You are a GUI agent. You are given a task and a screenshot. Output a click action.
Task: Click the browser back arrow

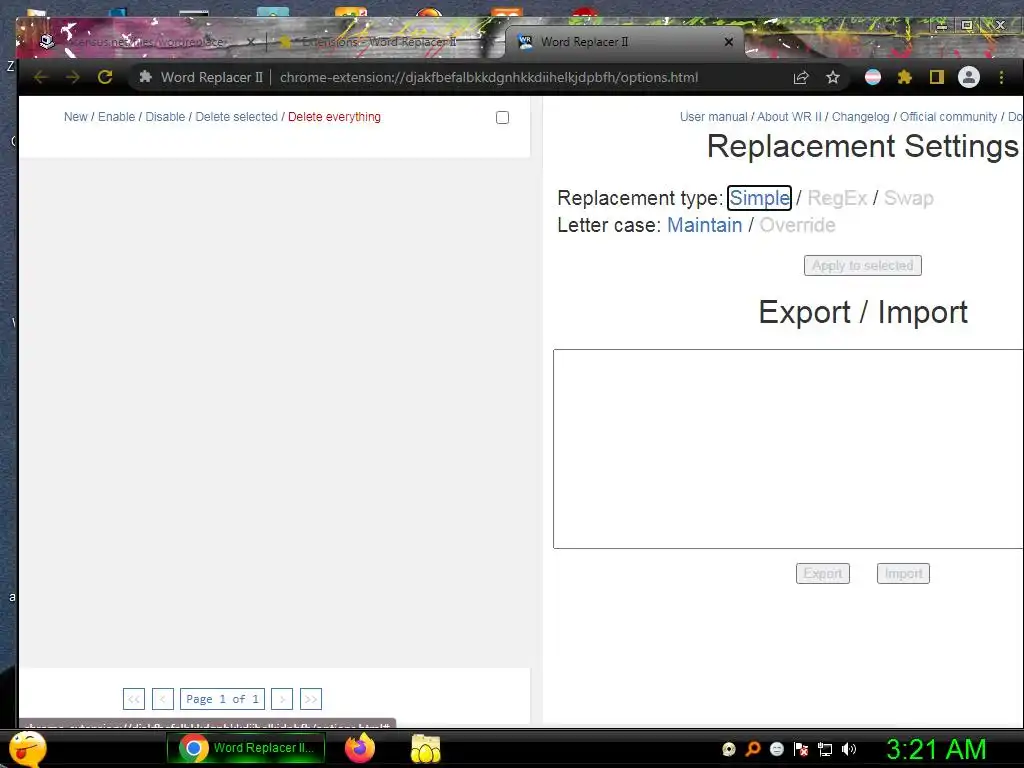(x=41, y=77)
